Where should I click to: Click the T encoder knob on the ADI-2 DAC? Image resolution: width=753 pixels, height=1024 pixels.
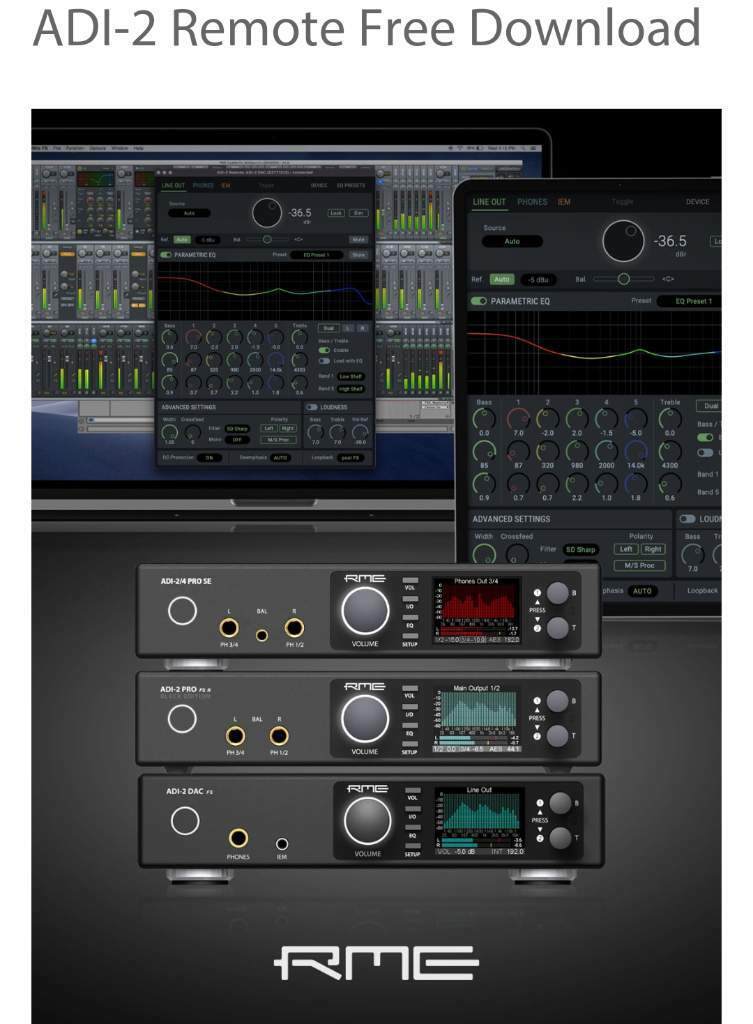(560, 839)
